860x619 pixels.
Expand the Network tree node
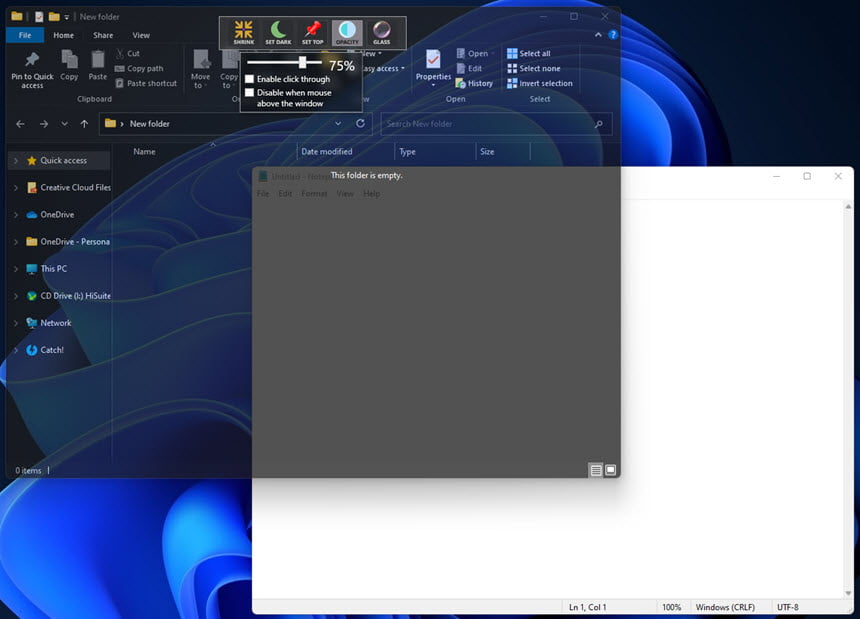[15, 323]
